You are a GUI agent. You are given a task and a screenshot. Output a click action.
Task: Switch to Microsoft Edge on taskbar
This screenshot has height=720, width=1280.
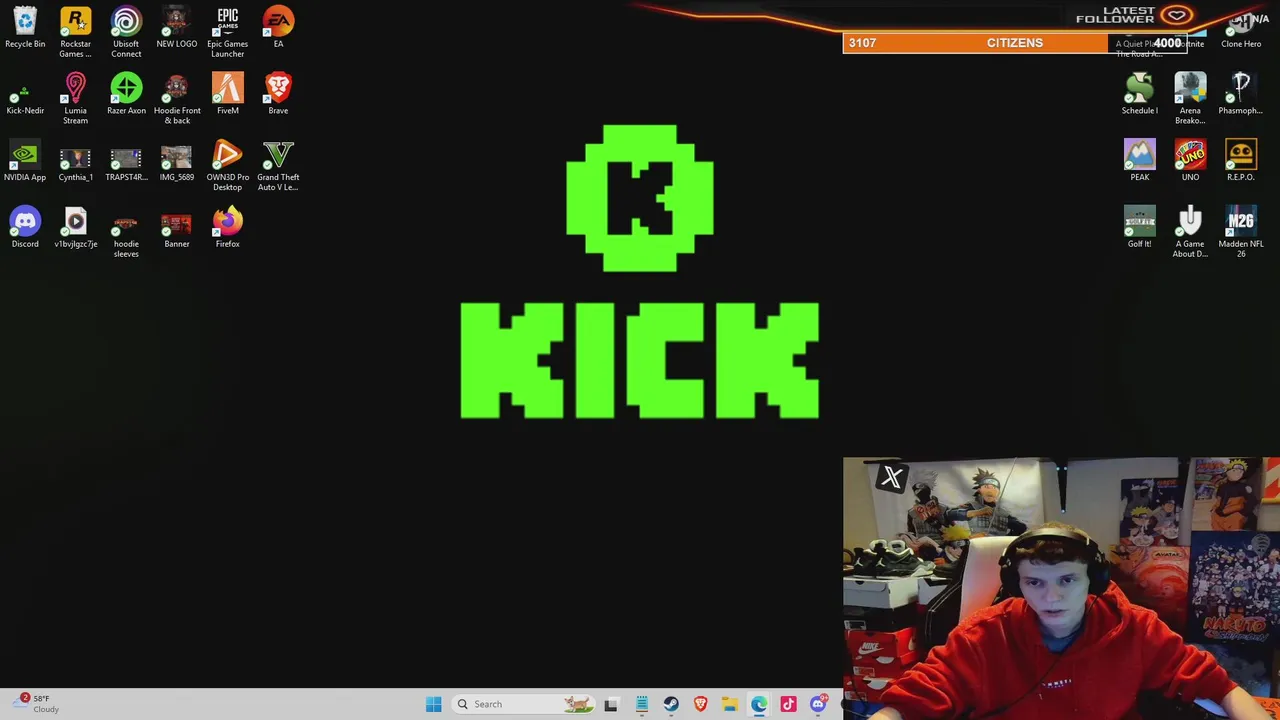(x=759, y=704)
